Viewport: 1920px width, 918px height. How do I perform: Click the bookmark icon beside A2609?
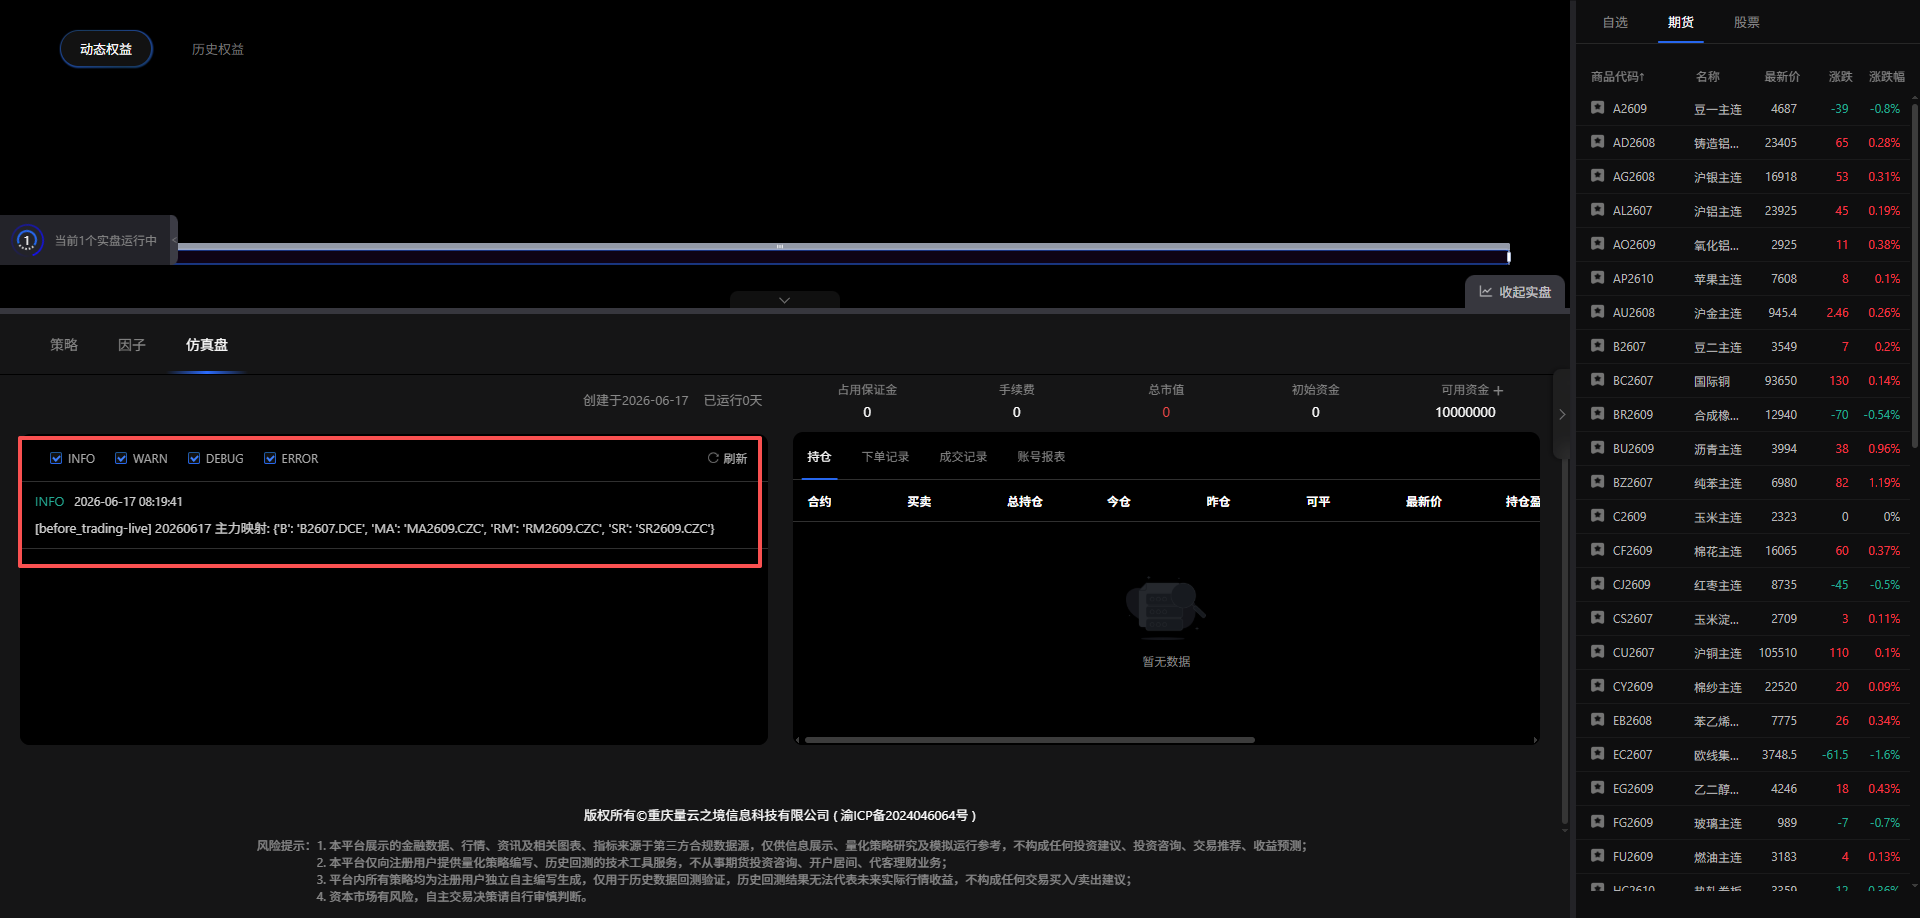point(1597,108)
